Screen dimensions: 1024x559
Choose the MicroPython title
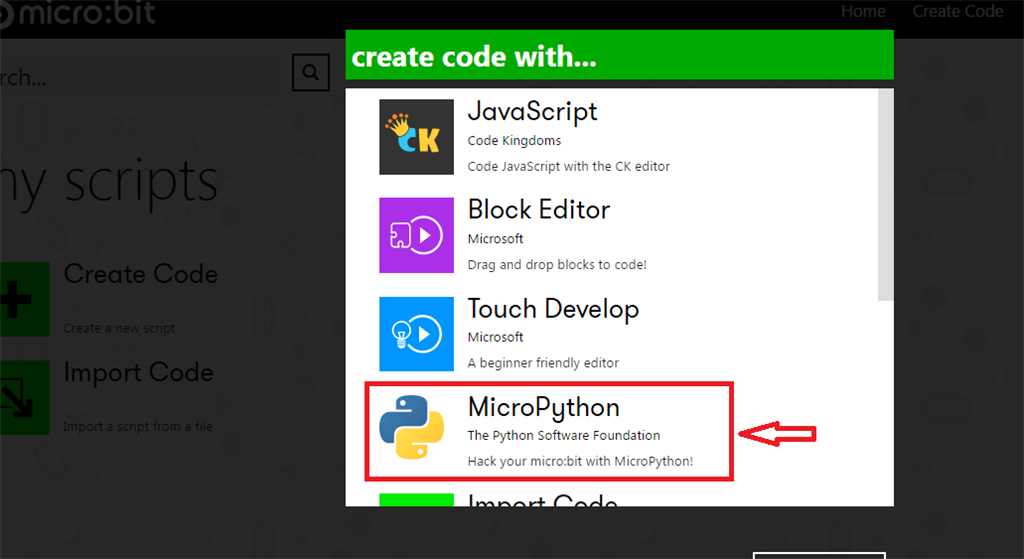click(x=543, y=407)
